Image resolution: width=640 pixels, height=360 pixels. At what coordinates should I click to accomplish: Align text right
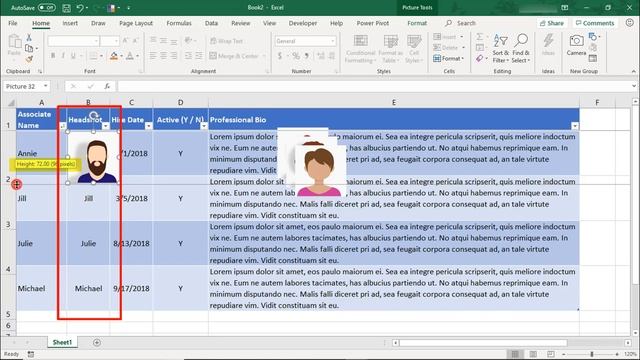[x=173, y=56]
